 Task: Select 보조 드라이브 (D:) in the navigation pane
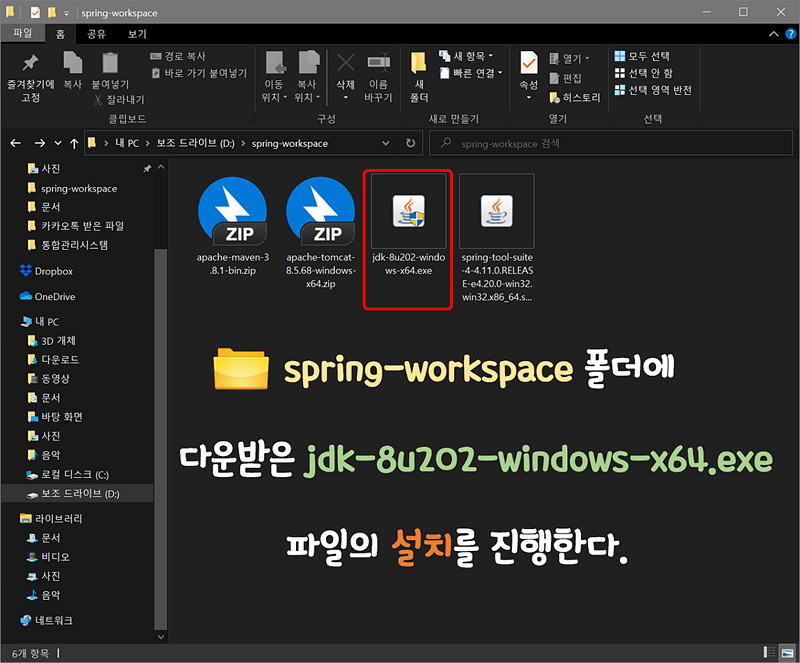77,494
